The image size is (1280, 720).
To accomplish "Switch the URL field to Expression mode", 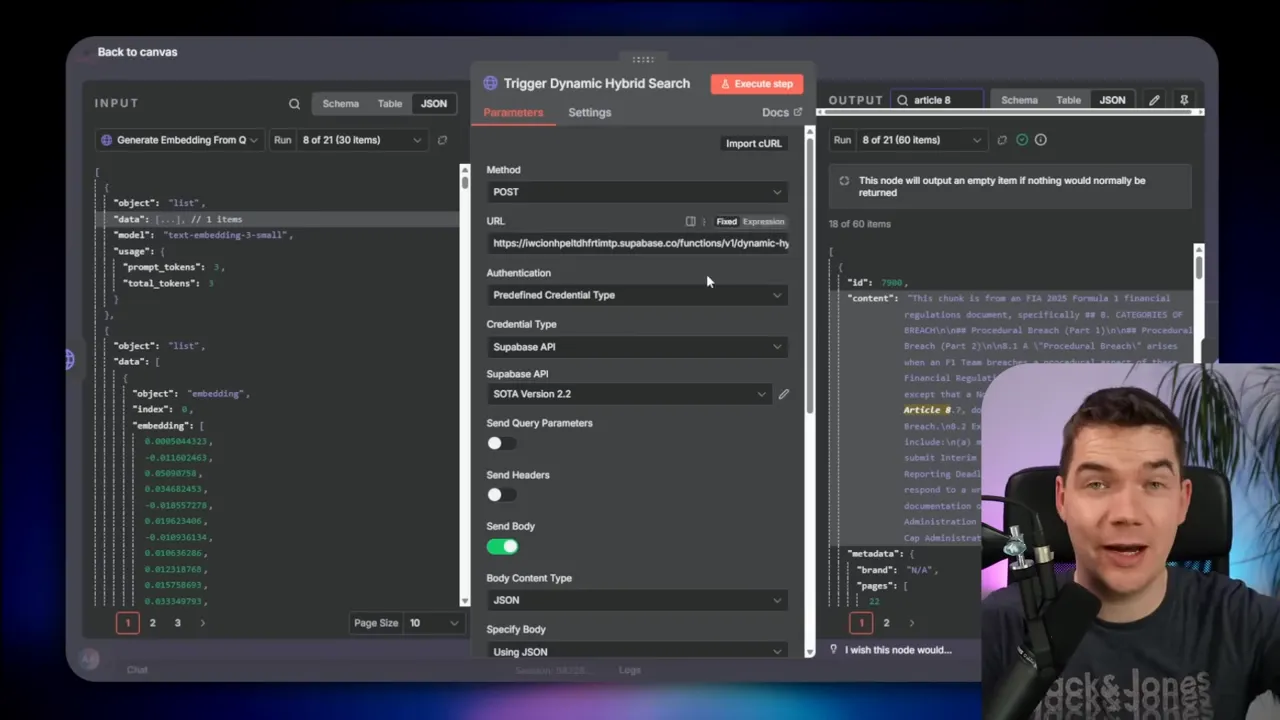I will point(763,221).
